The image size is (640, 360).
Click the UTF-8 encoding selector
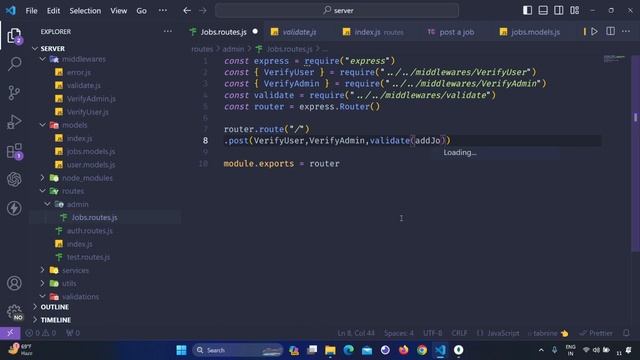(x=433, y=333)
